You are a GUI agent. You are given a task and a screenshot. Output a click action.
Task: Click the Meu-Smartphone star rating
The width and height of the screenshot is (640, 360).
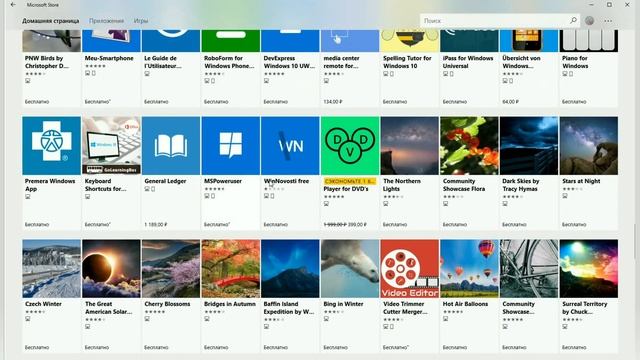click(95, 66)
